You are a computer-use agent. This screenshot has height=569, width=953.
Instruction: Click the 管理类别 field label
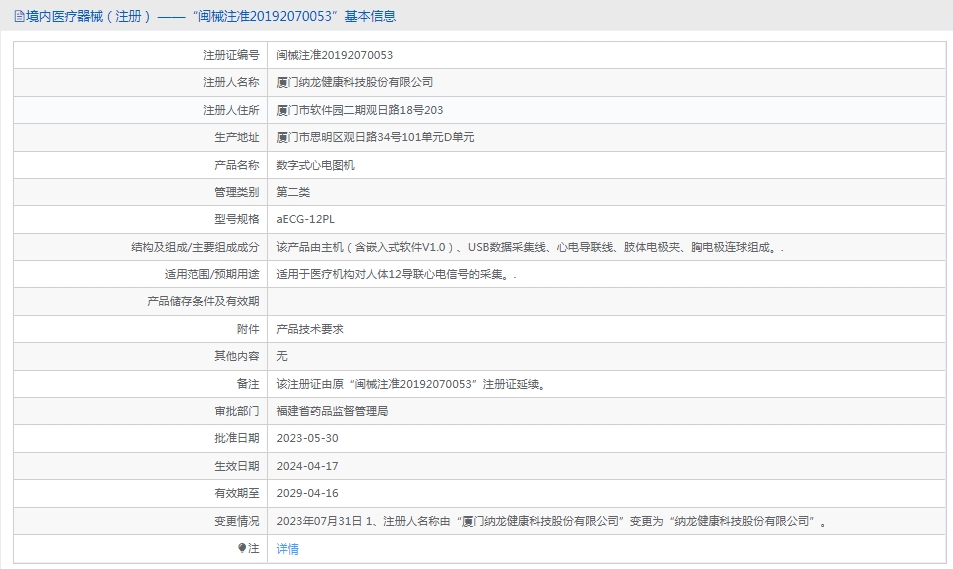click(x=236, y=193)
